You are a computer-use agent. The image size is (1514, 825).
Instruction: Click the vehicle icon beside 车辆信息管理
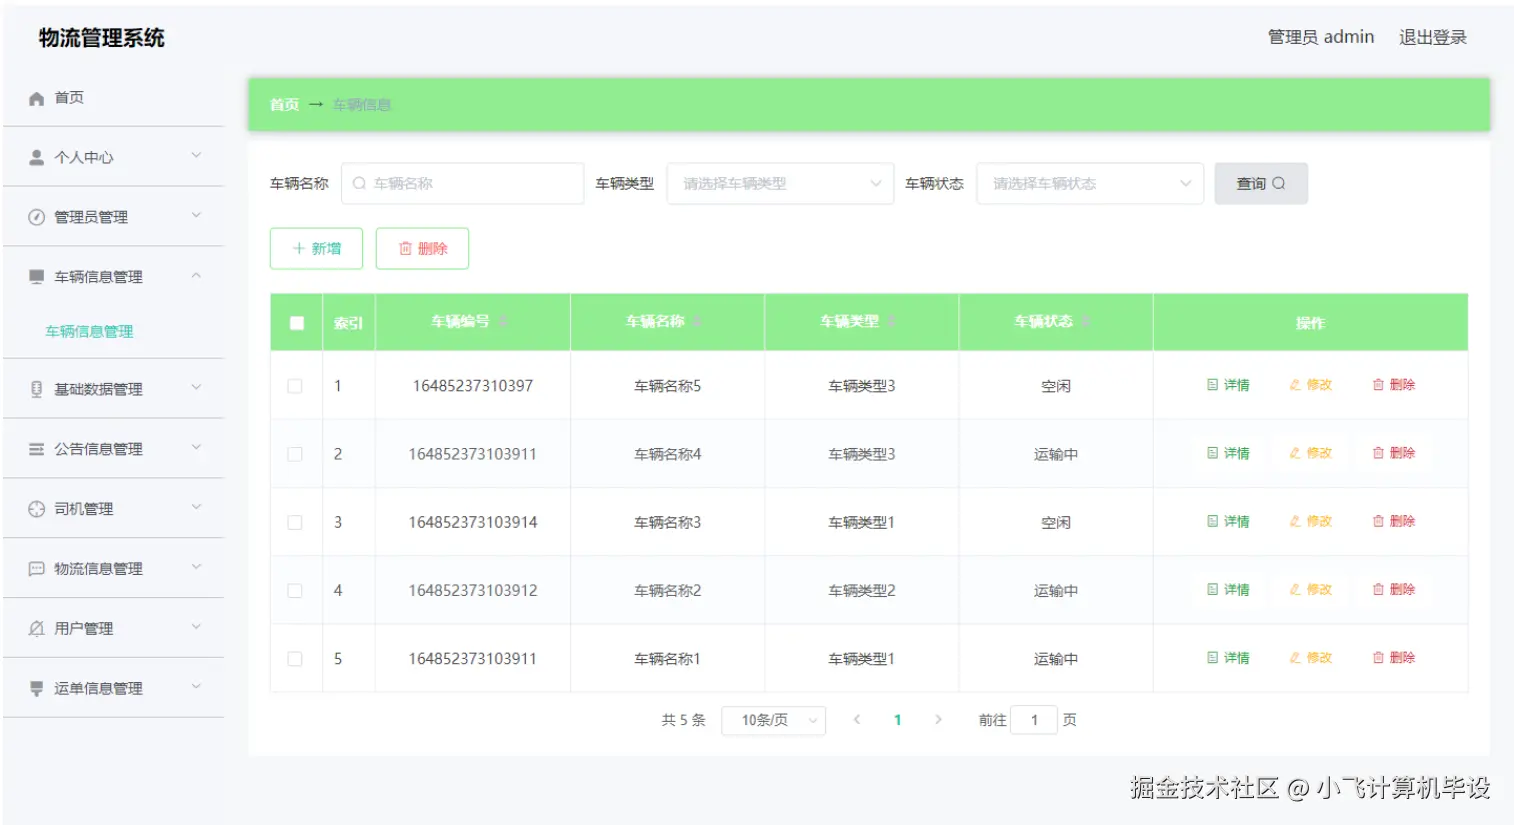pyautogui.click(x=35, y=276)
